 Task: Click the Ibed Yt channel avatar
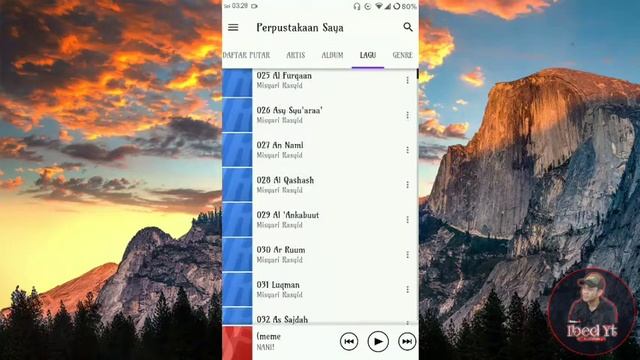(x=592, y=311)
